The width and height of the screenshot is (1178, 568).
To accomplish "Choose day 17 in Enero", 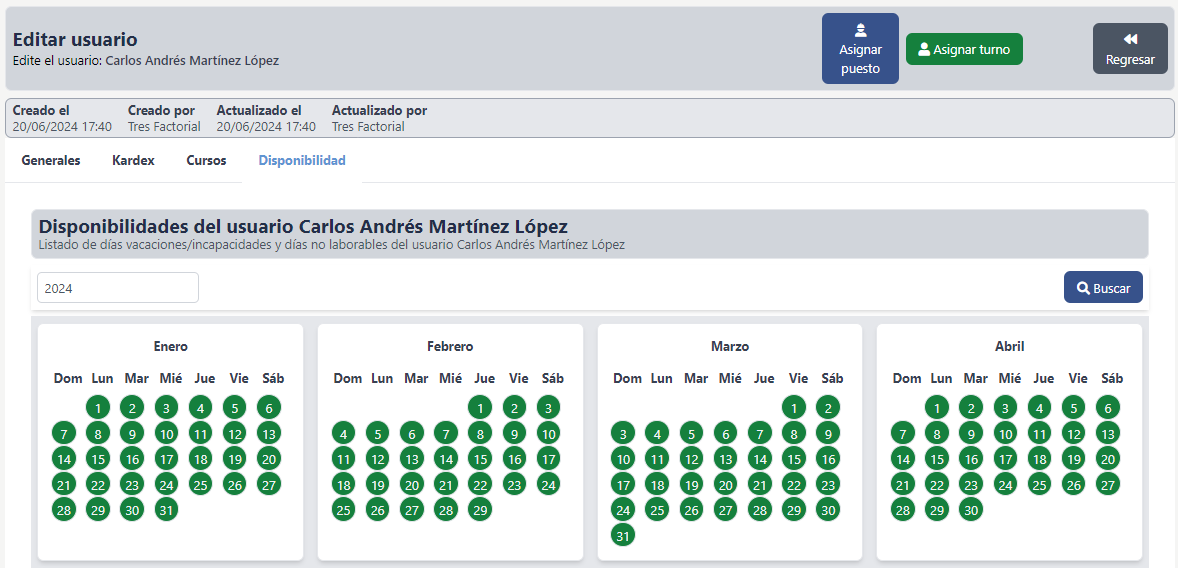I will tap(166, 459).
